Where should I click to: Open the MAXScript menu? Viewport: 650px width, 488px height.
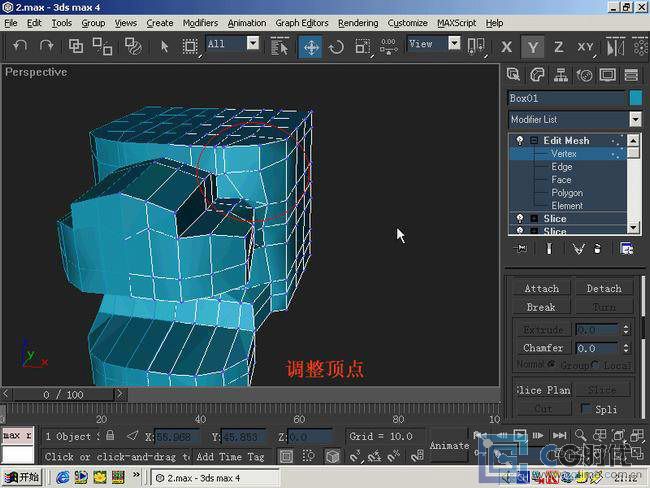tap(456, 23)
